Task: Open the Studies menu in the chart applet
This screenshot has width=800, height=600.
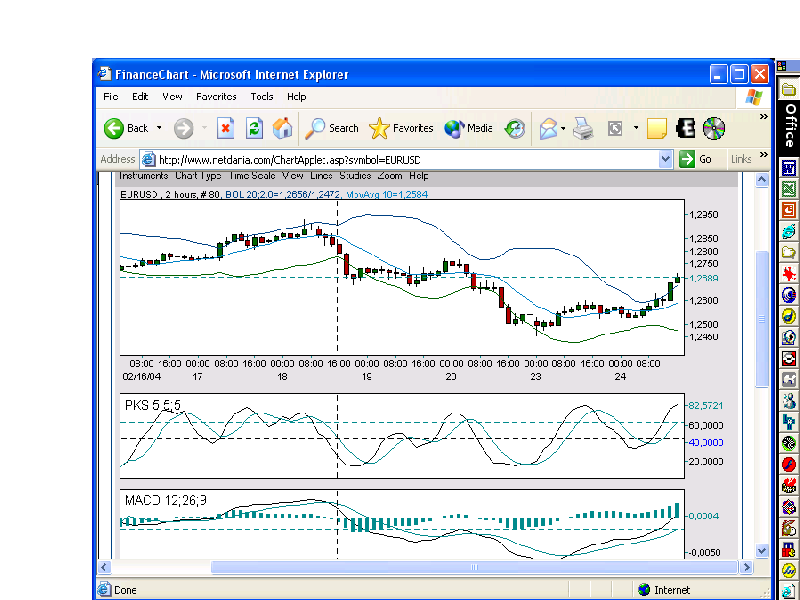Action: pos(355,176)
